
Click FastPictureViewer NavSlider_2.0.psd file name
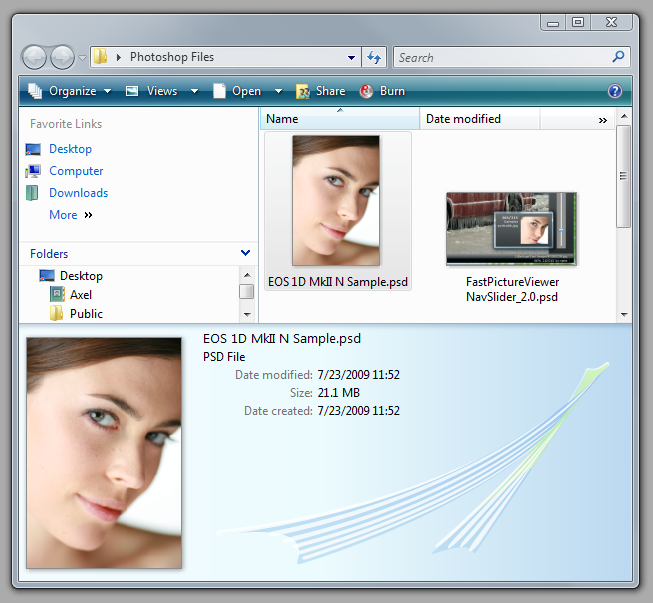512,289
